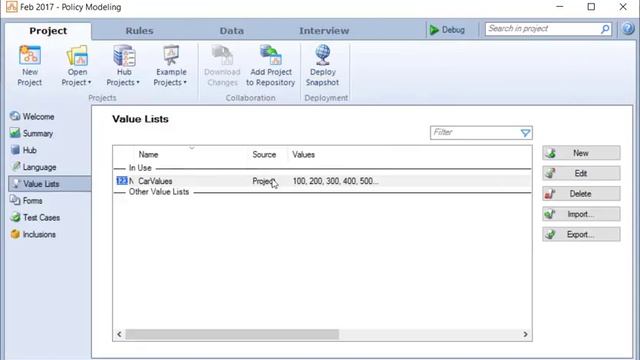Click the Policy Modeling title bar app icon

(11, 7)
